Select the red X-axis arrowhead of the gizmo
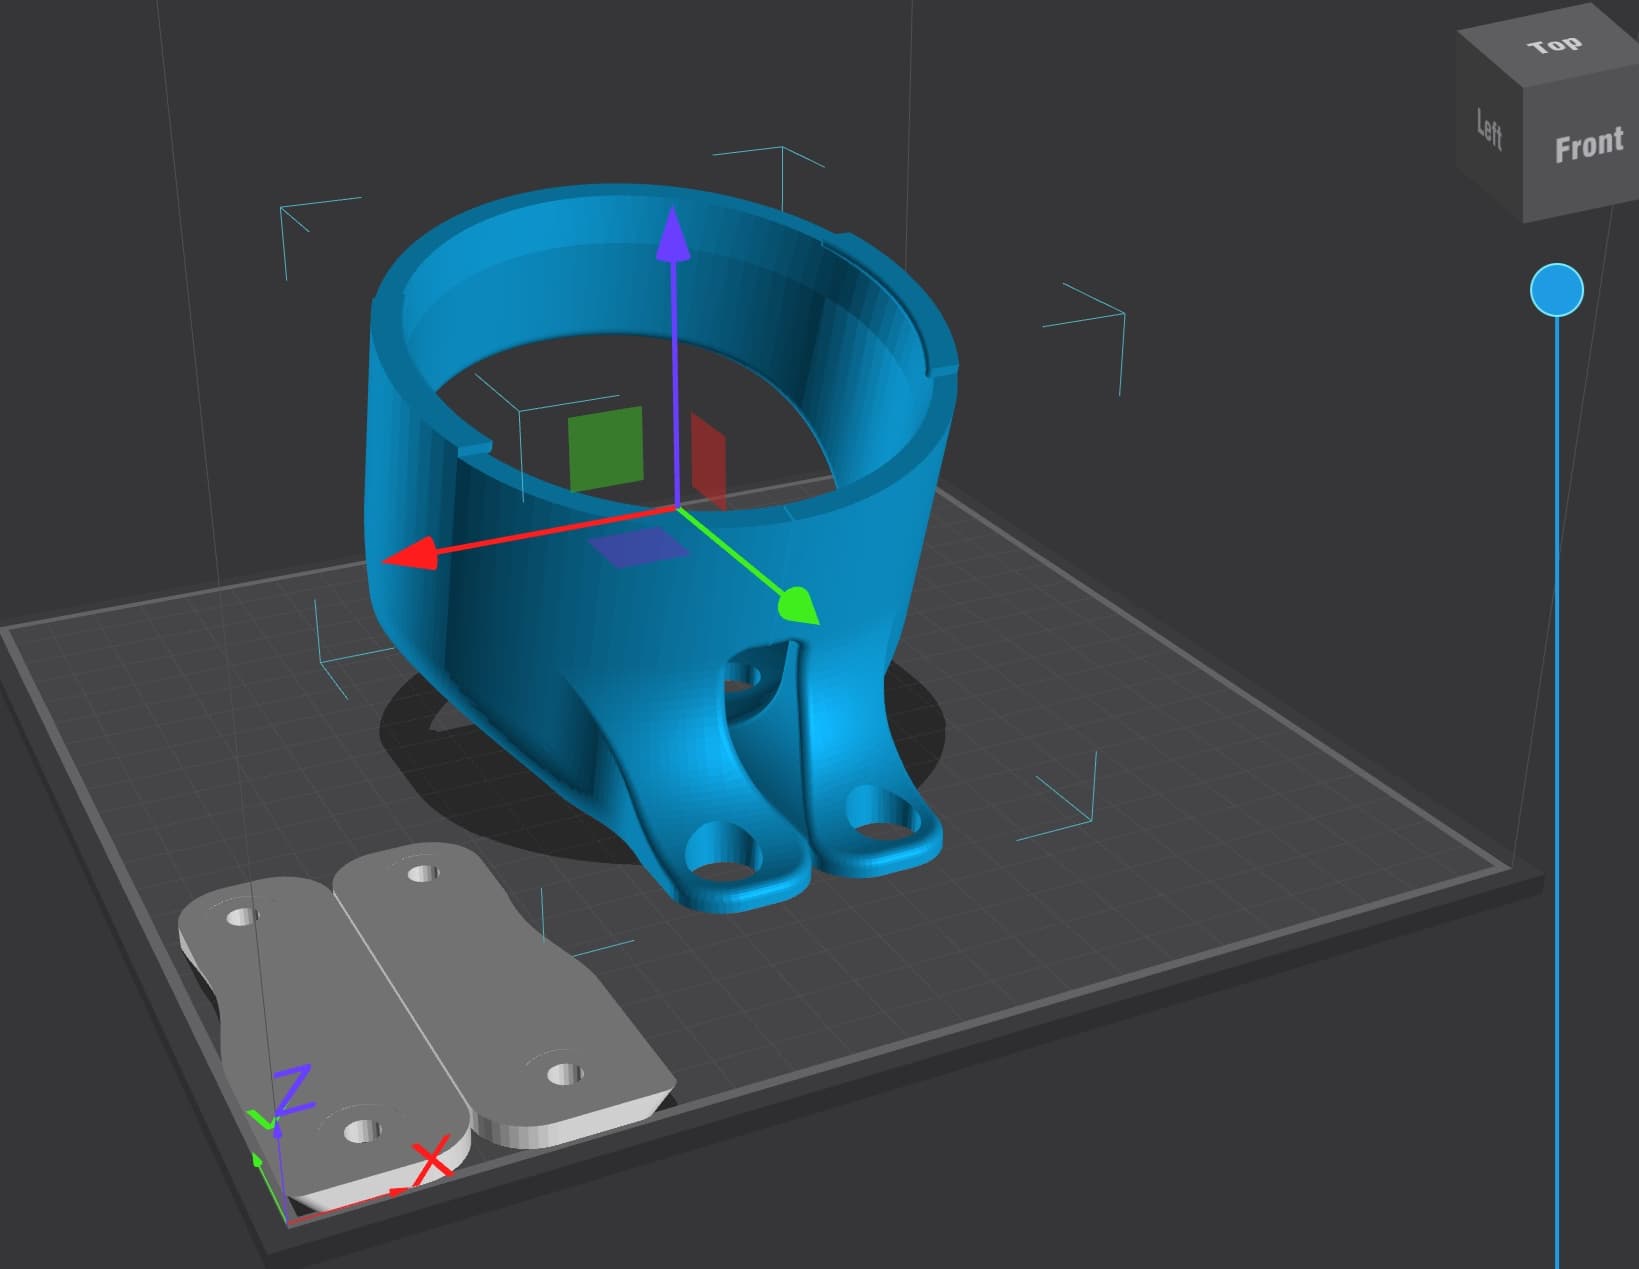 pyautogui.click(x=411, y=555)
